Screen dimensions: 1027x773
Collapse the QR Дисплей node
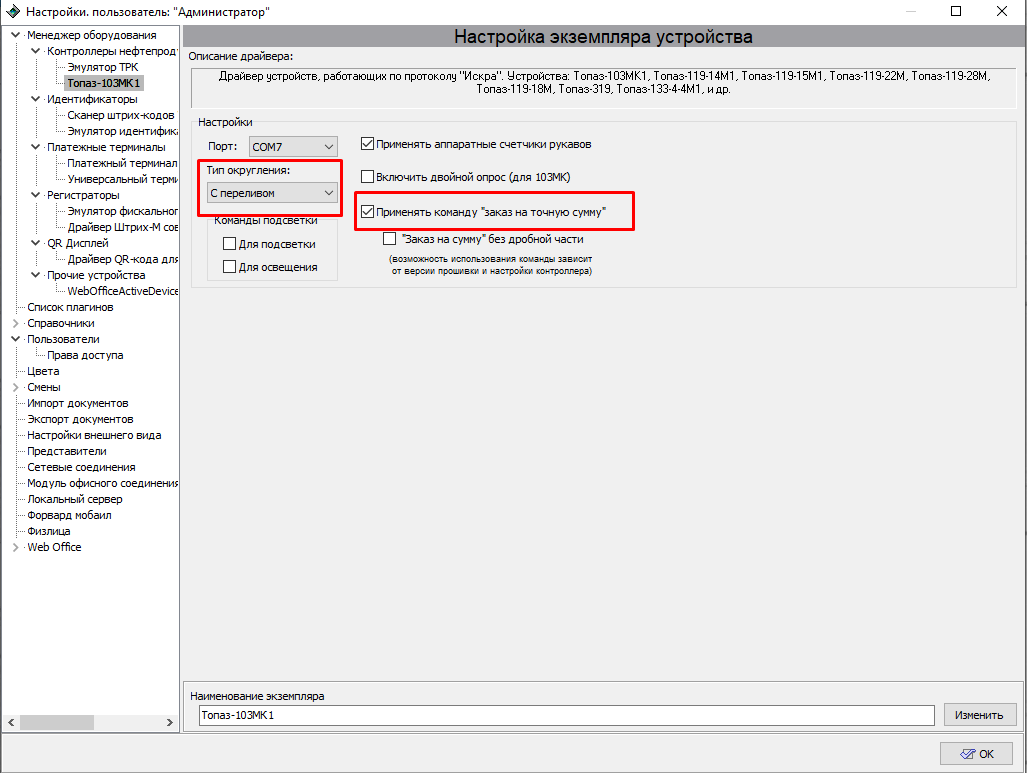pos(35,243)
